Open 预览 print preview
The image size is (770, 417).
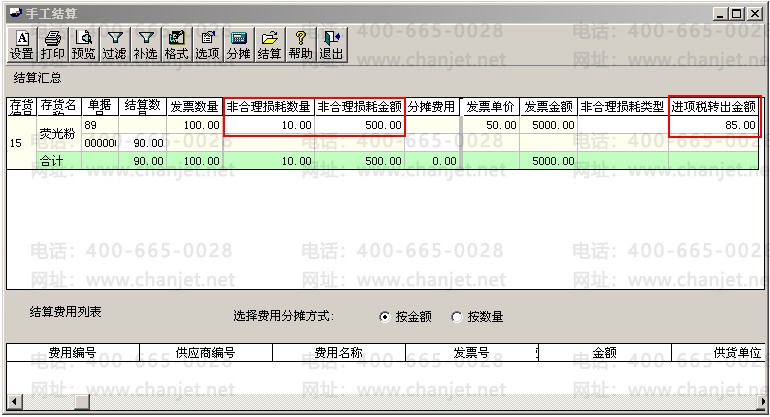coord(83,45)
